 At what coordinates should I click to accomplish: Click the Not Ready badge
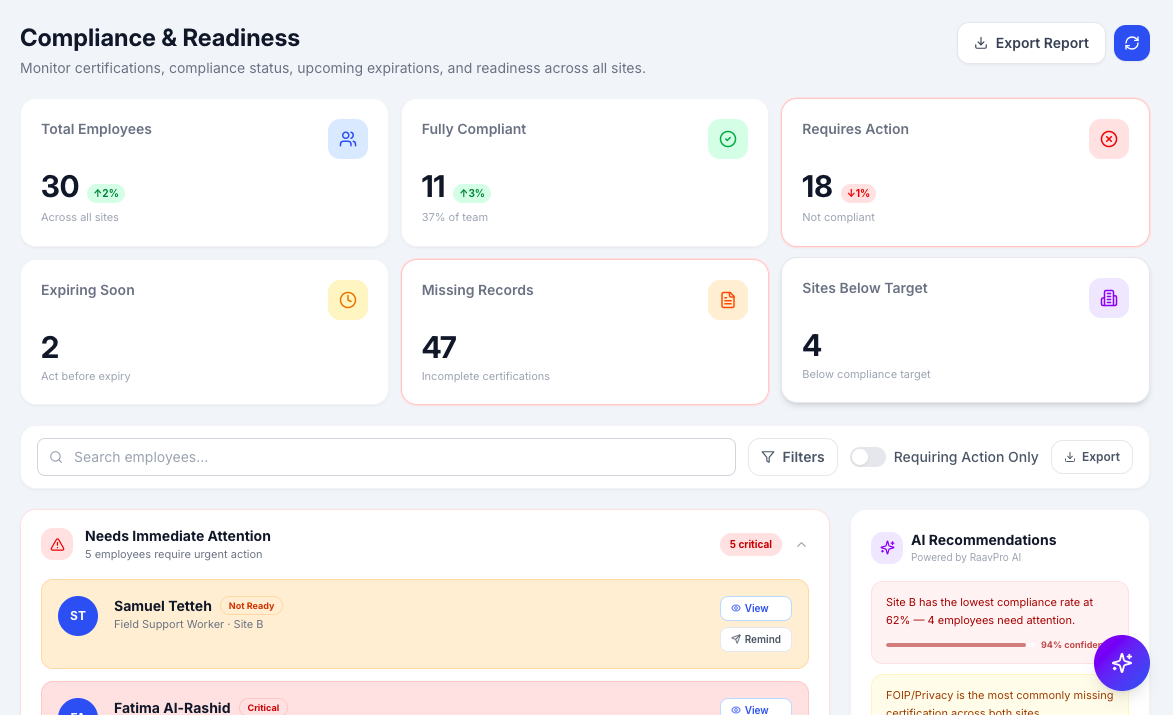tap(251, 606)
